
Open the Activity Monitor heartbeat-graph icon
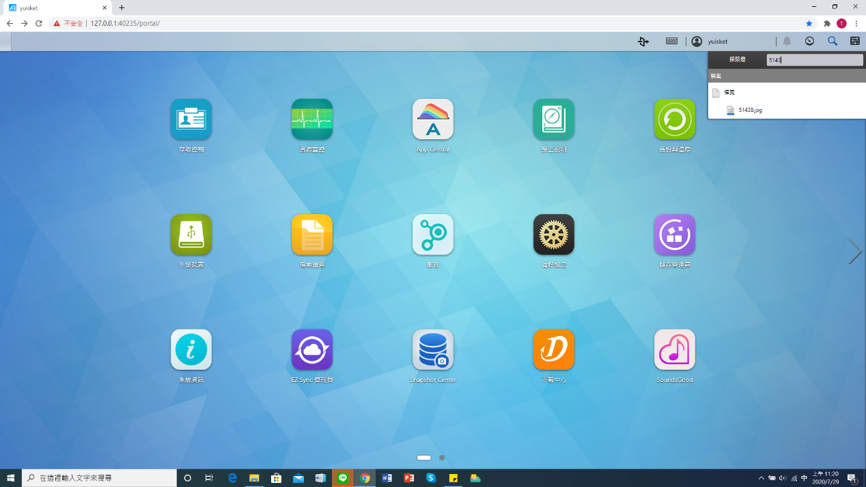[x=312, y=119]
